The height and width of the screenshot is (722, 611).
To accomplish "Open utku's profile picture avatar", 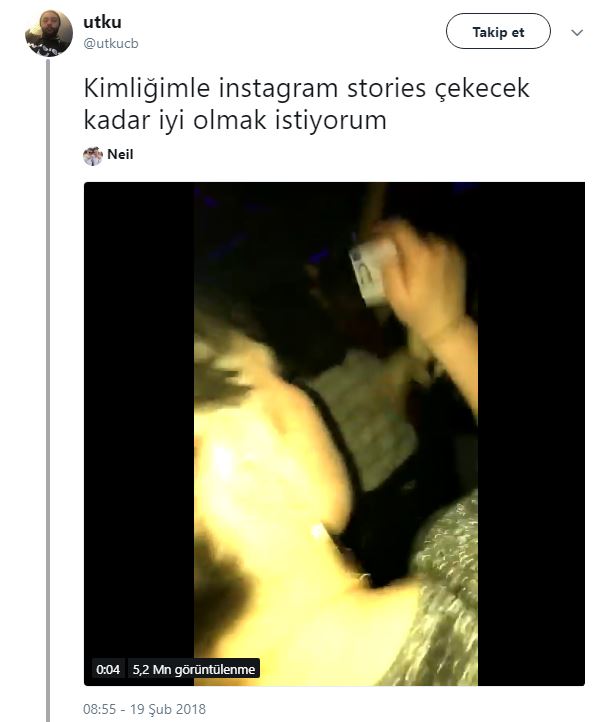I will coord(49,33).
